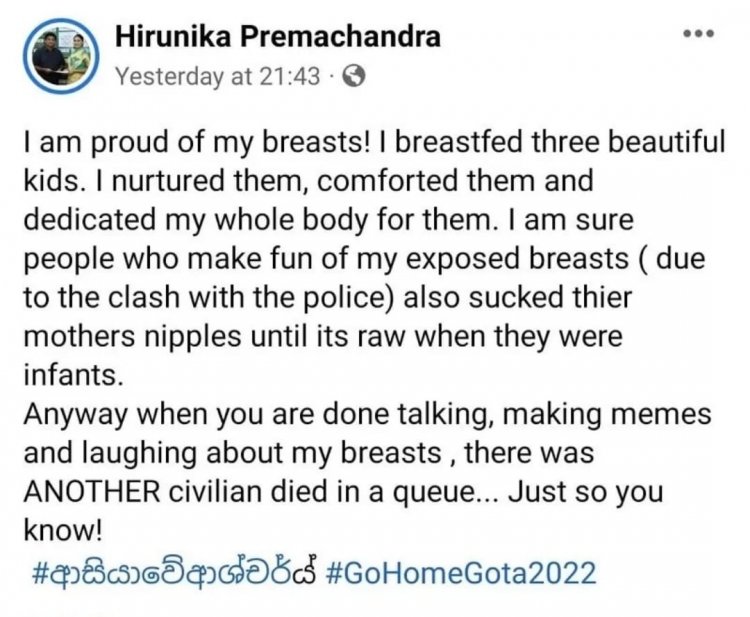This screenshot has height=617, width=750.
Task: Open Hirunika Premachandra's profile picture
Action: (x=61, y=56)
